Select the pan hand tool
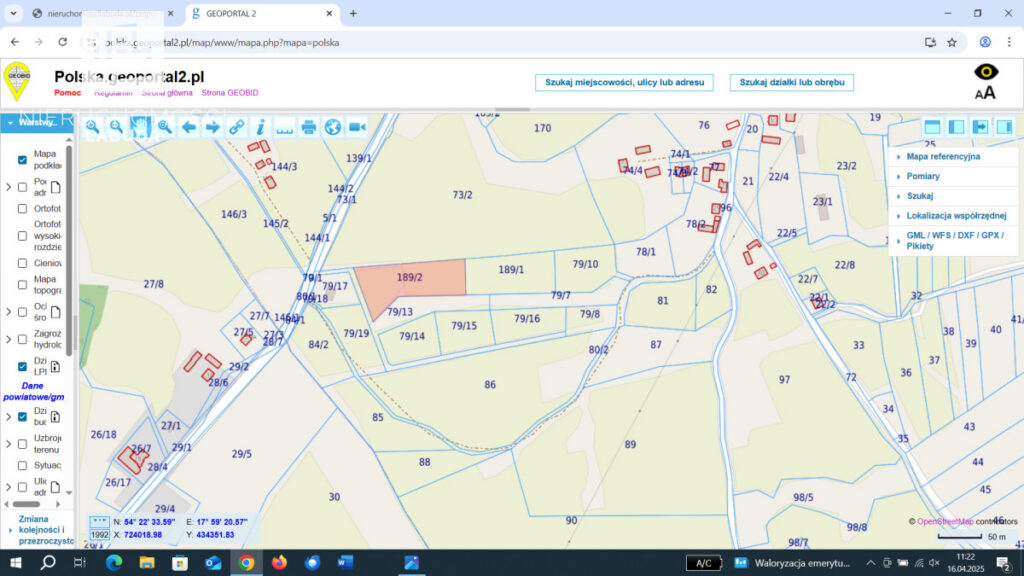This screenshot has height=576, width=1024. click(140, 127)
